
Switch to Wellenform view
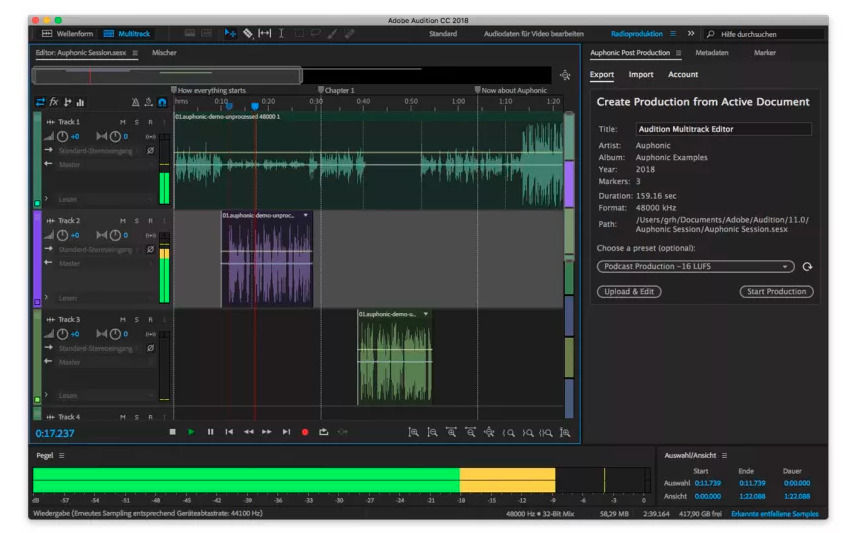pos(67,33)
